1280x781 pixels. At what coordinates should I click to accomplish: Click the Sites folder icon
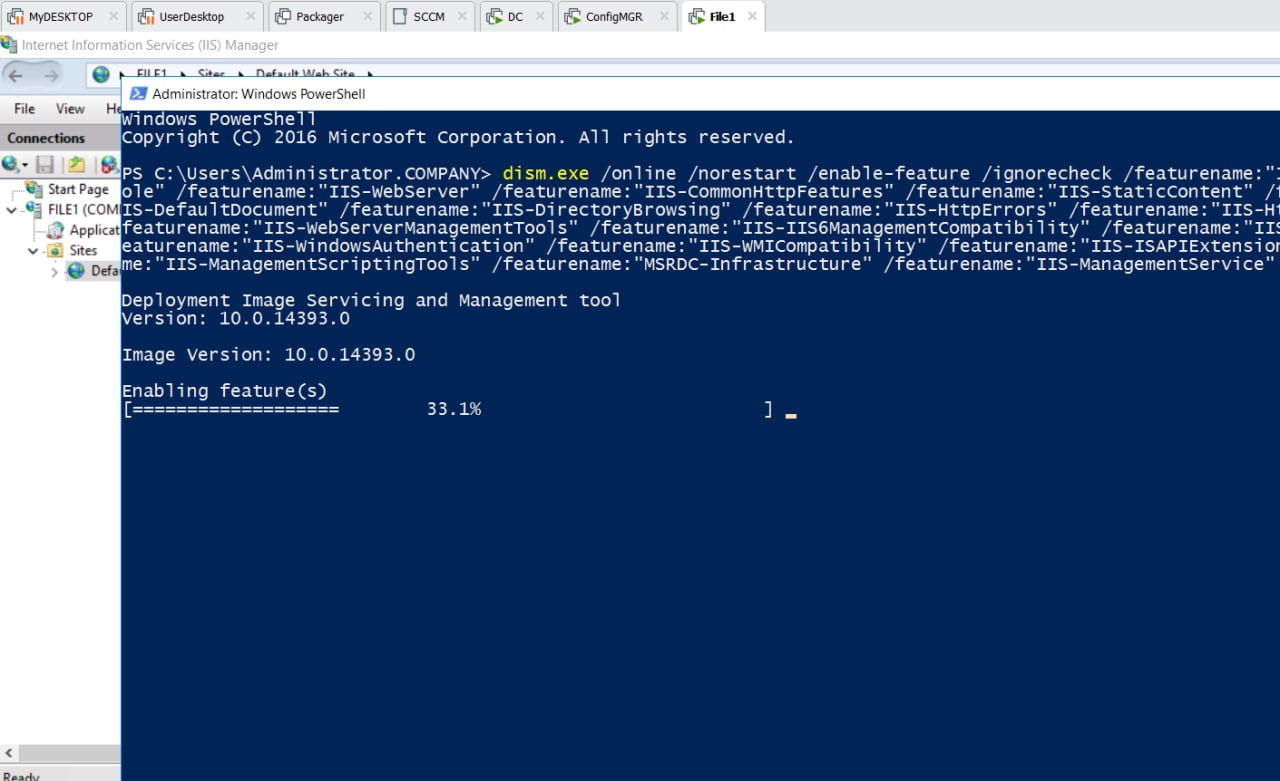click(x=55, y=250)
